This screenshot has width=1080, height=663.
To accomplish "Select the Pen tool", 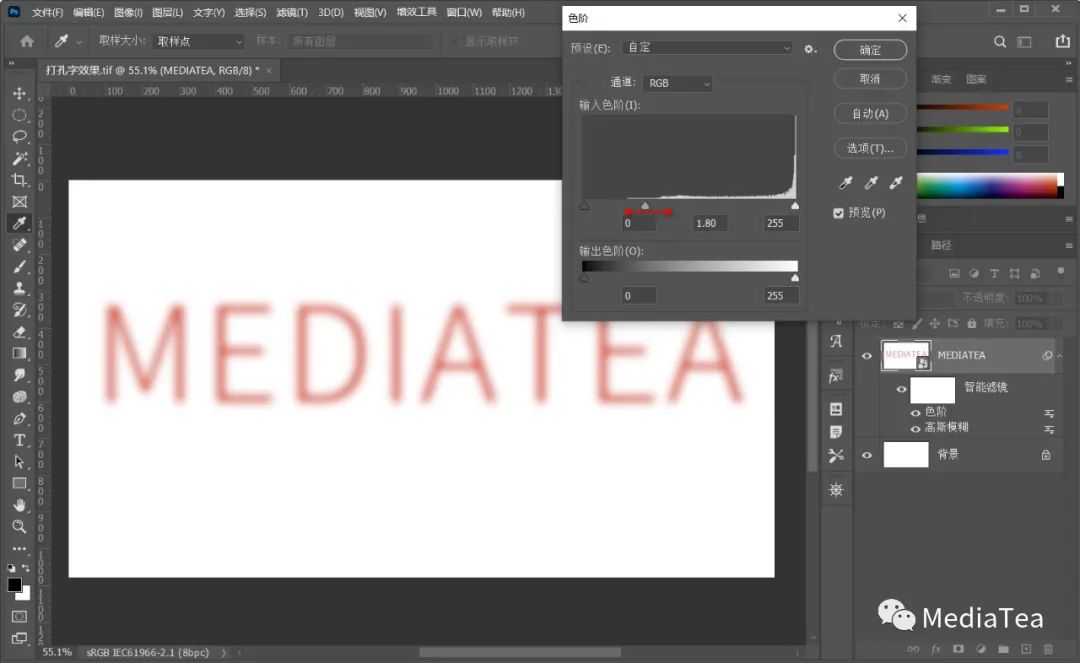I will coord(19,419).
